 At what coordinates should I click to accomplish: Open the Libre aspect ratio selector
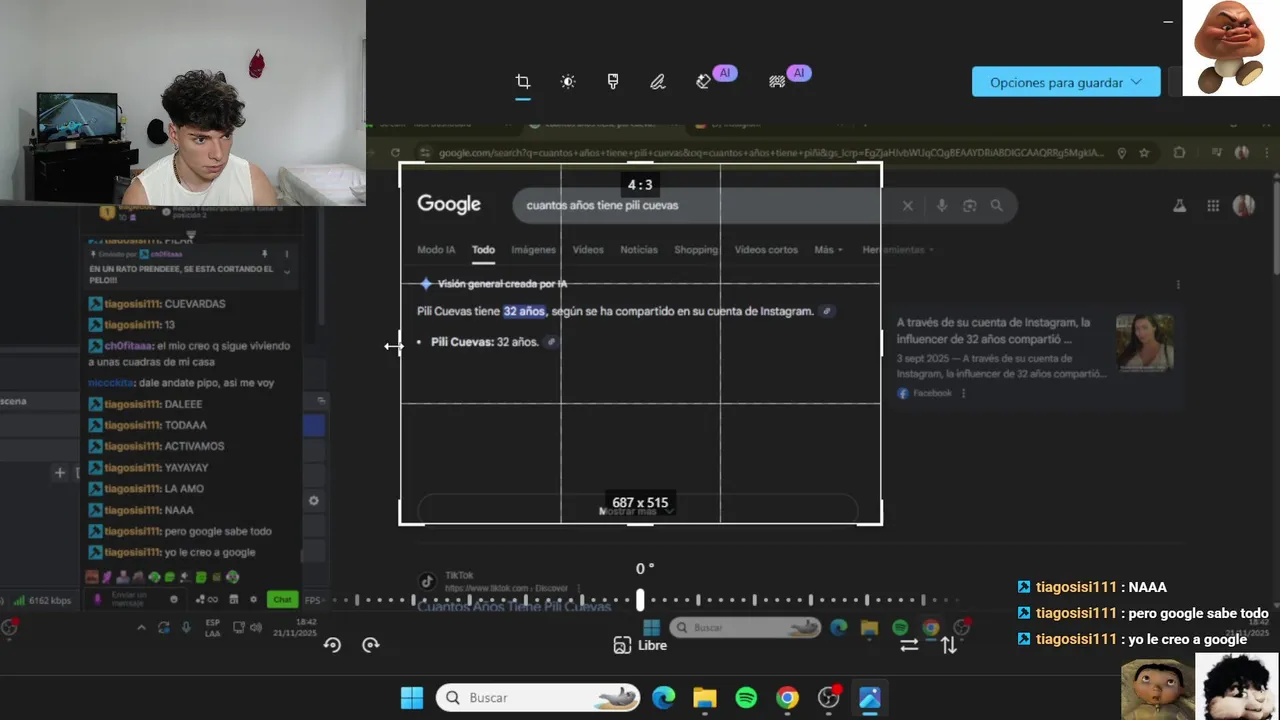tap(640, 645)
